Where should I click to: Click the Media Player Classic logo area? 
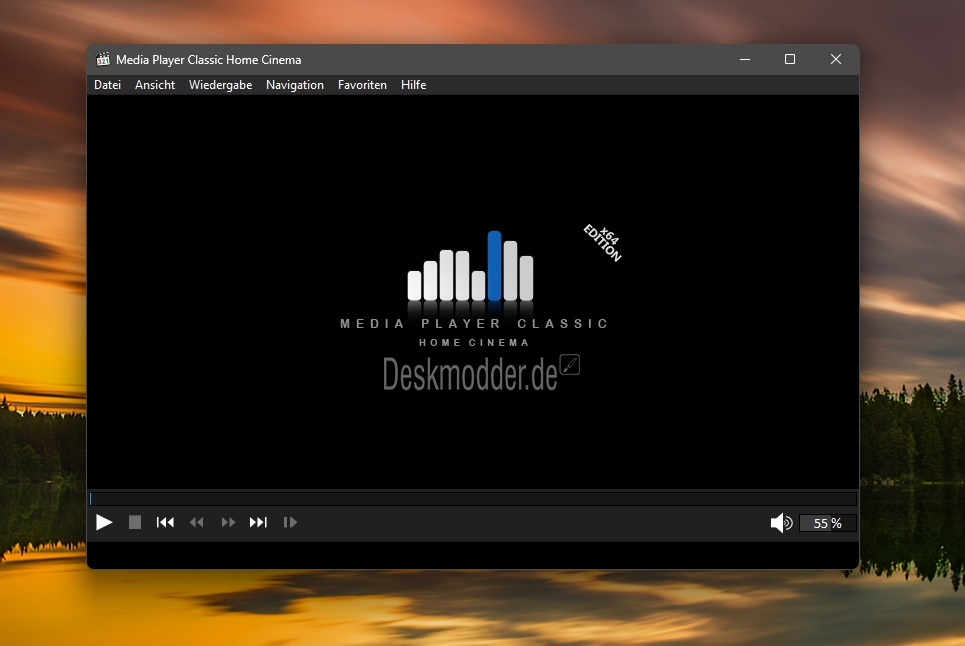click(474, 289)
